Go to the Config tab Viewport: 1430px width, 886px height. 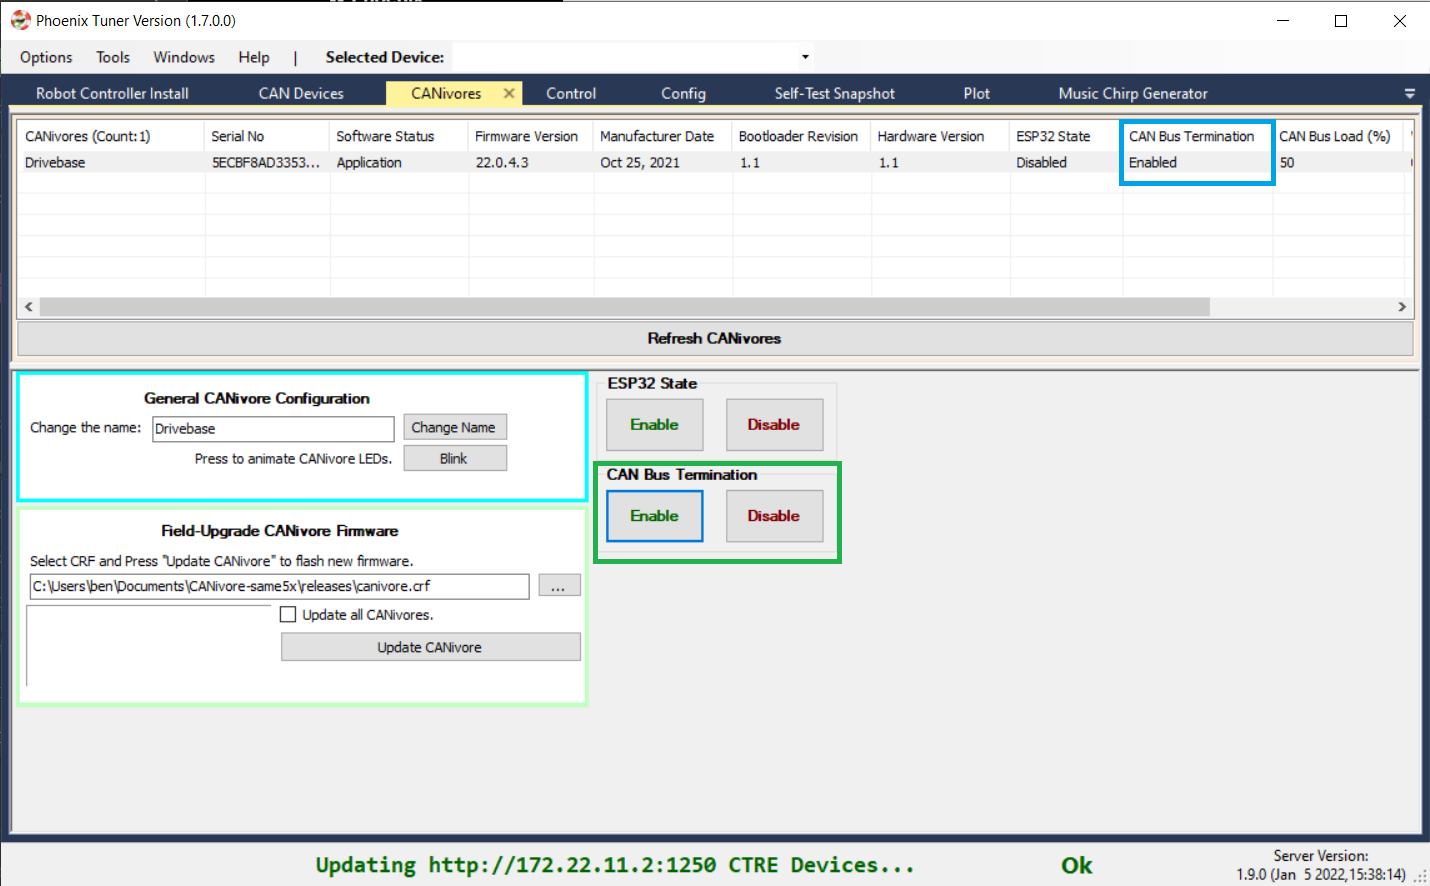[x=683, y=93]
